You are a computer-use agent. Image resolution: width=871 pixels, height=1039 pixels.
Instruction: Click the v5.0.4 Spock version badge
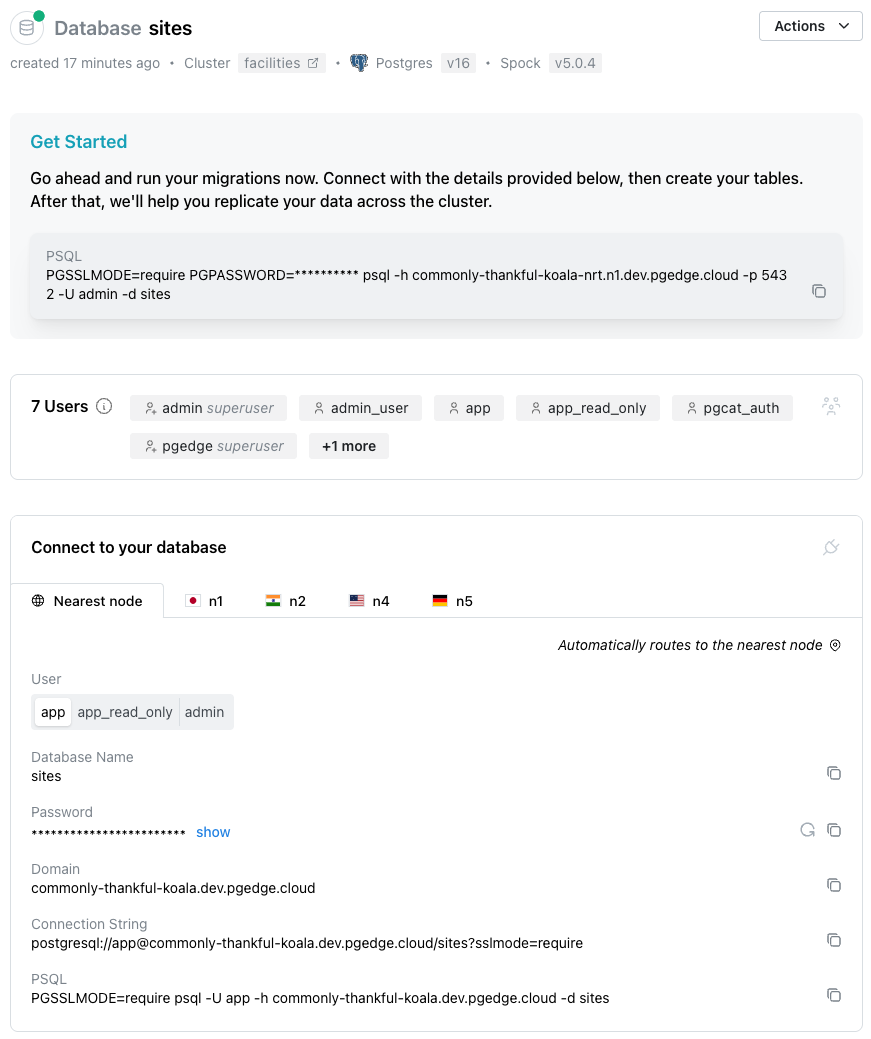point(575,62)
